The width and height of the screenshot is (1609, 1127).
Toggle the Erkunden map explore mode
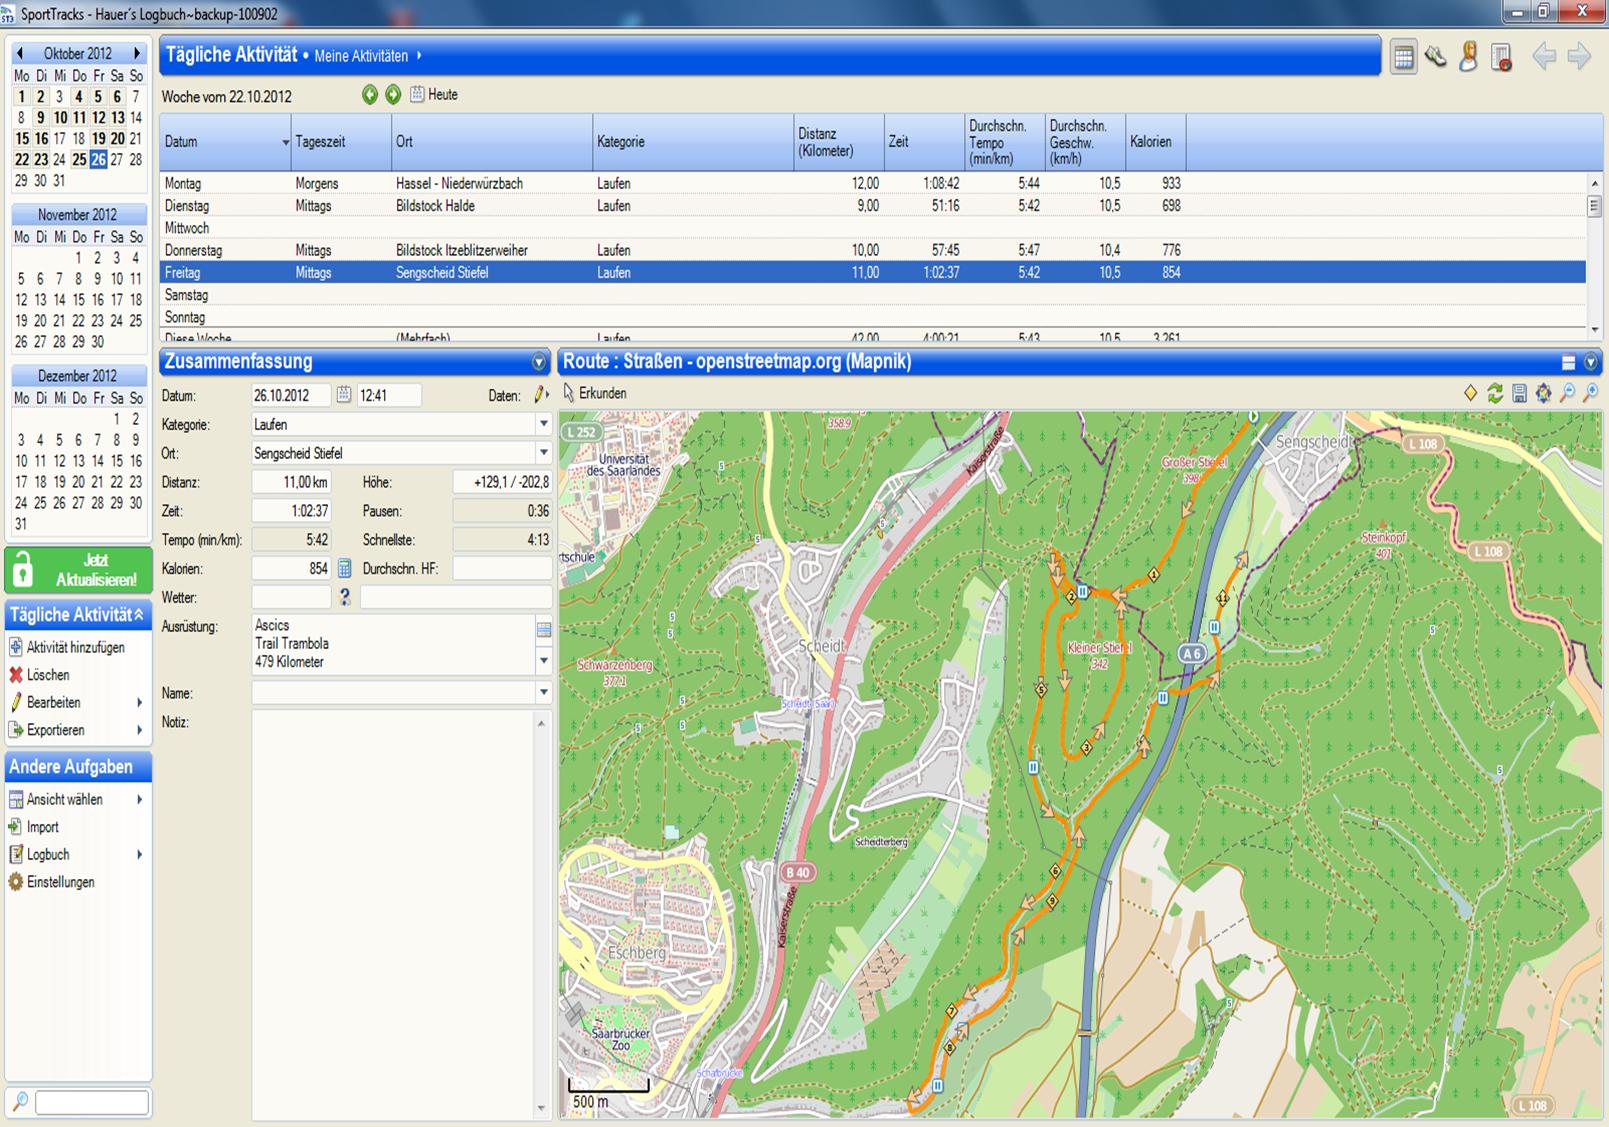(x=596, y=393)
